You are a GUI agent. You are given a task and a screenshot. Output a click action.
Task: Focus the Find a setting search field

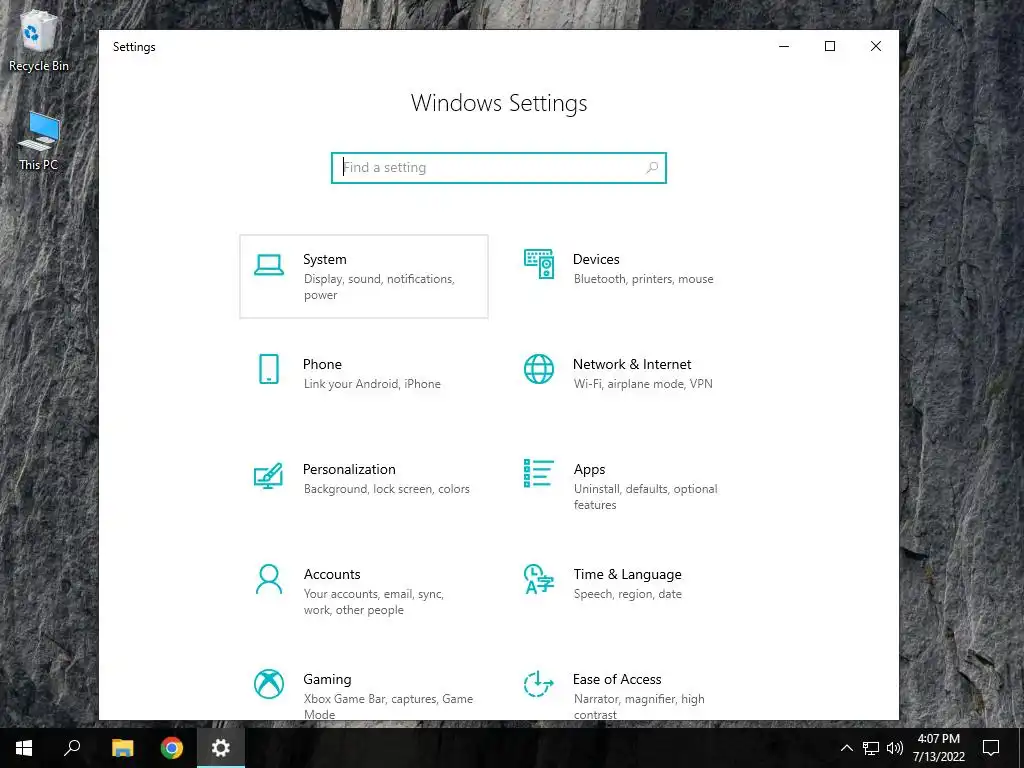499,168
